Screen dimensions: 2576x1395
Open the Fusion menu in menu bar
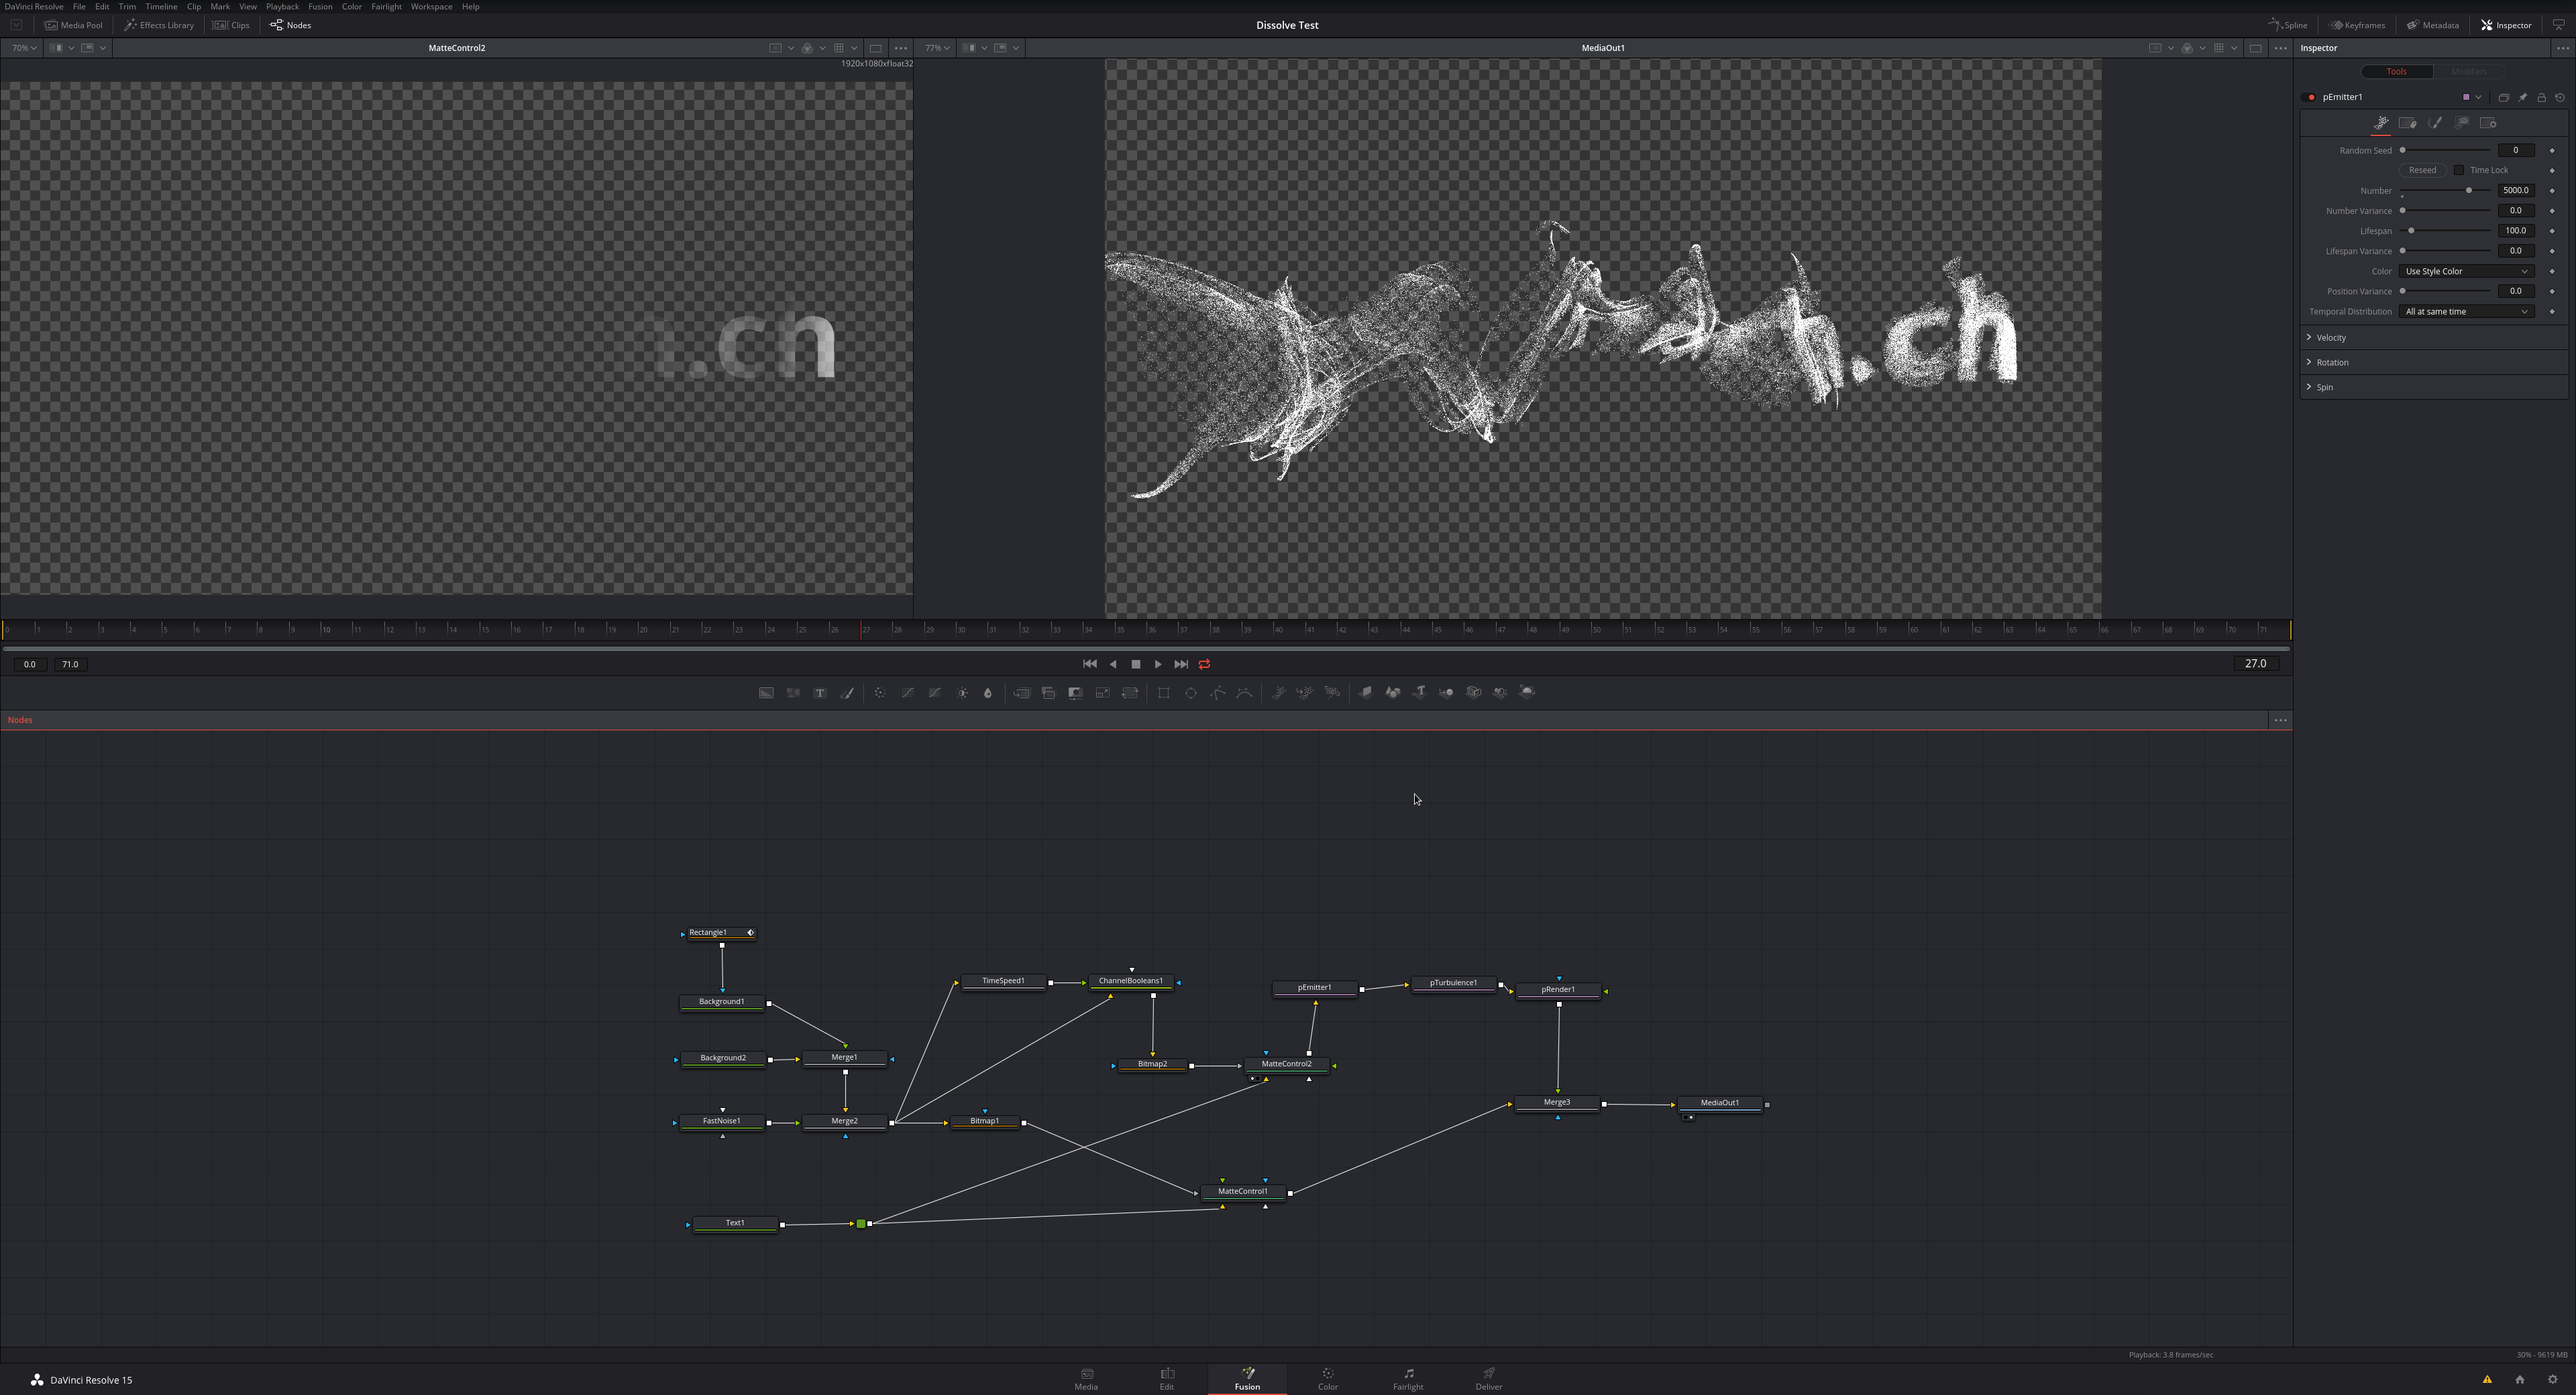pos(320,6)
